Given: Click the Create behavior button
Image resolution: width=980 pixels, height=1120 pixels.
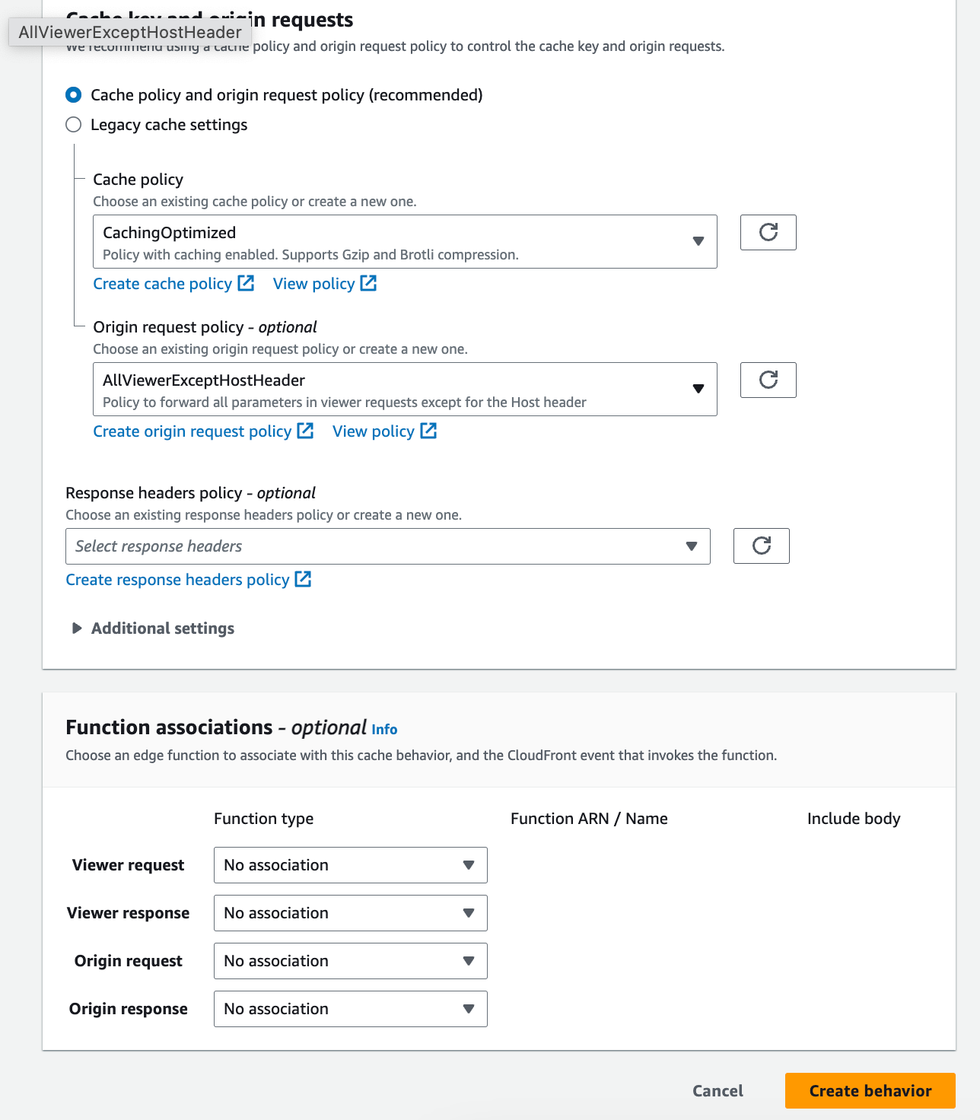Looking at the screenshot, I should 869,1091.
